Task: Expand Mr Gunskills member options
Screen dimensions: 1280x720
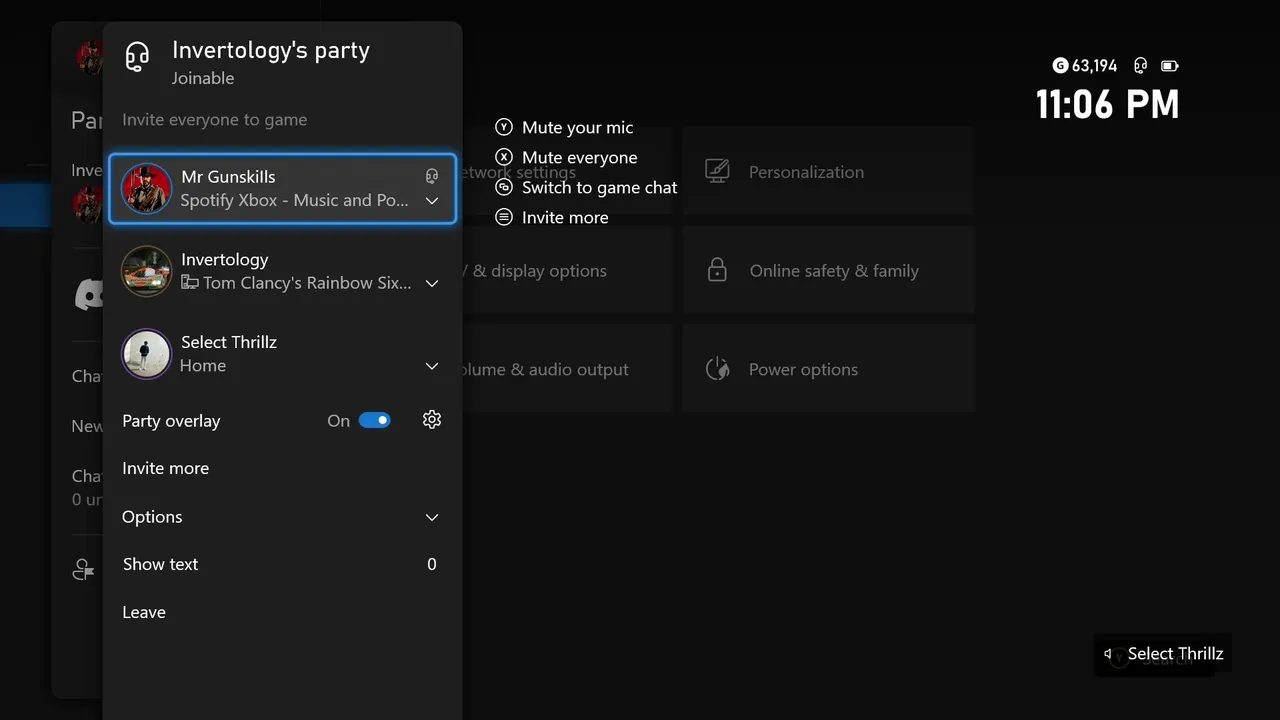Action: pyautogui.click(x=432, y=201)
